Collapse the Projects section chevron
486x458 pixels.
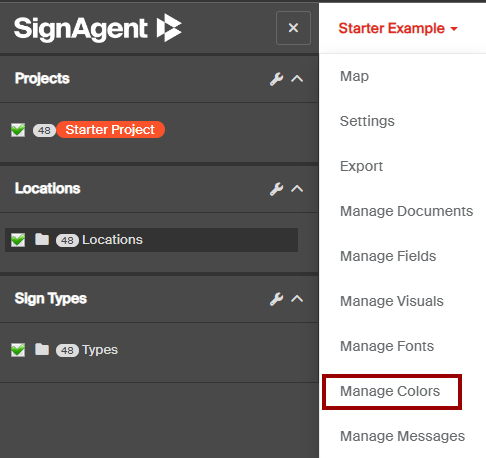pyautogui.click(x=297, y=79)
